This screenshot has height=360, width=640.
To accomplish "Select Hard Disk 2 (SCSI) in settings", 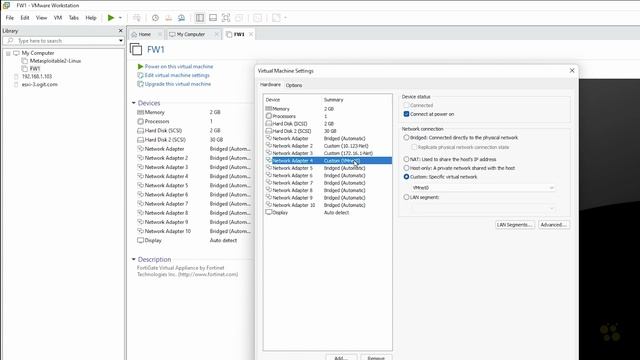I will pyautogui.click(x=328, y=131).
